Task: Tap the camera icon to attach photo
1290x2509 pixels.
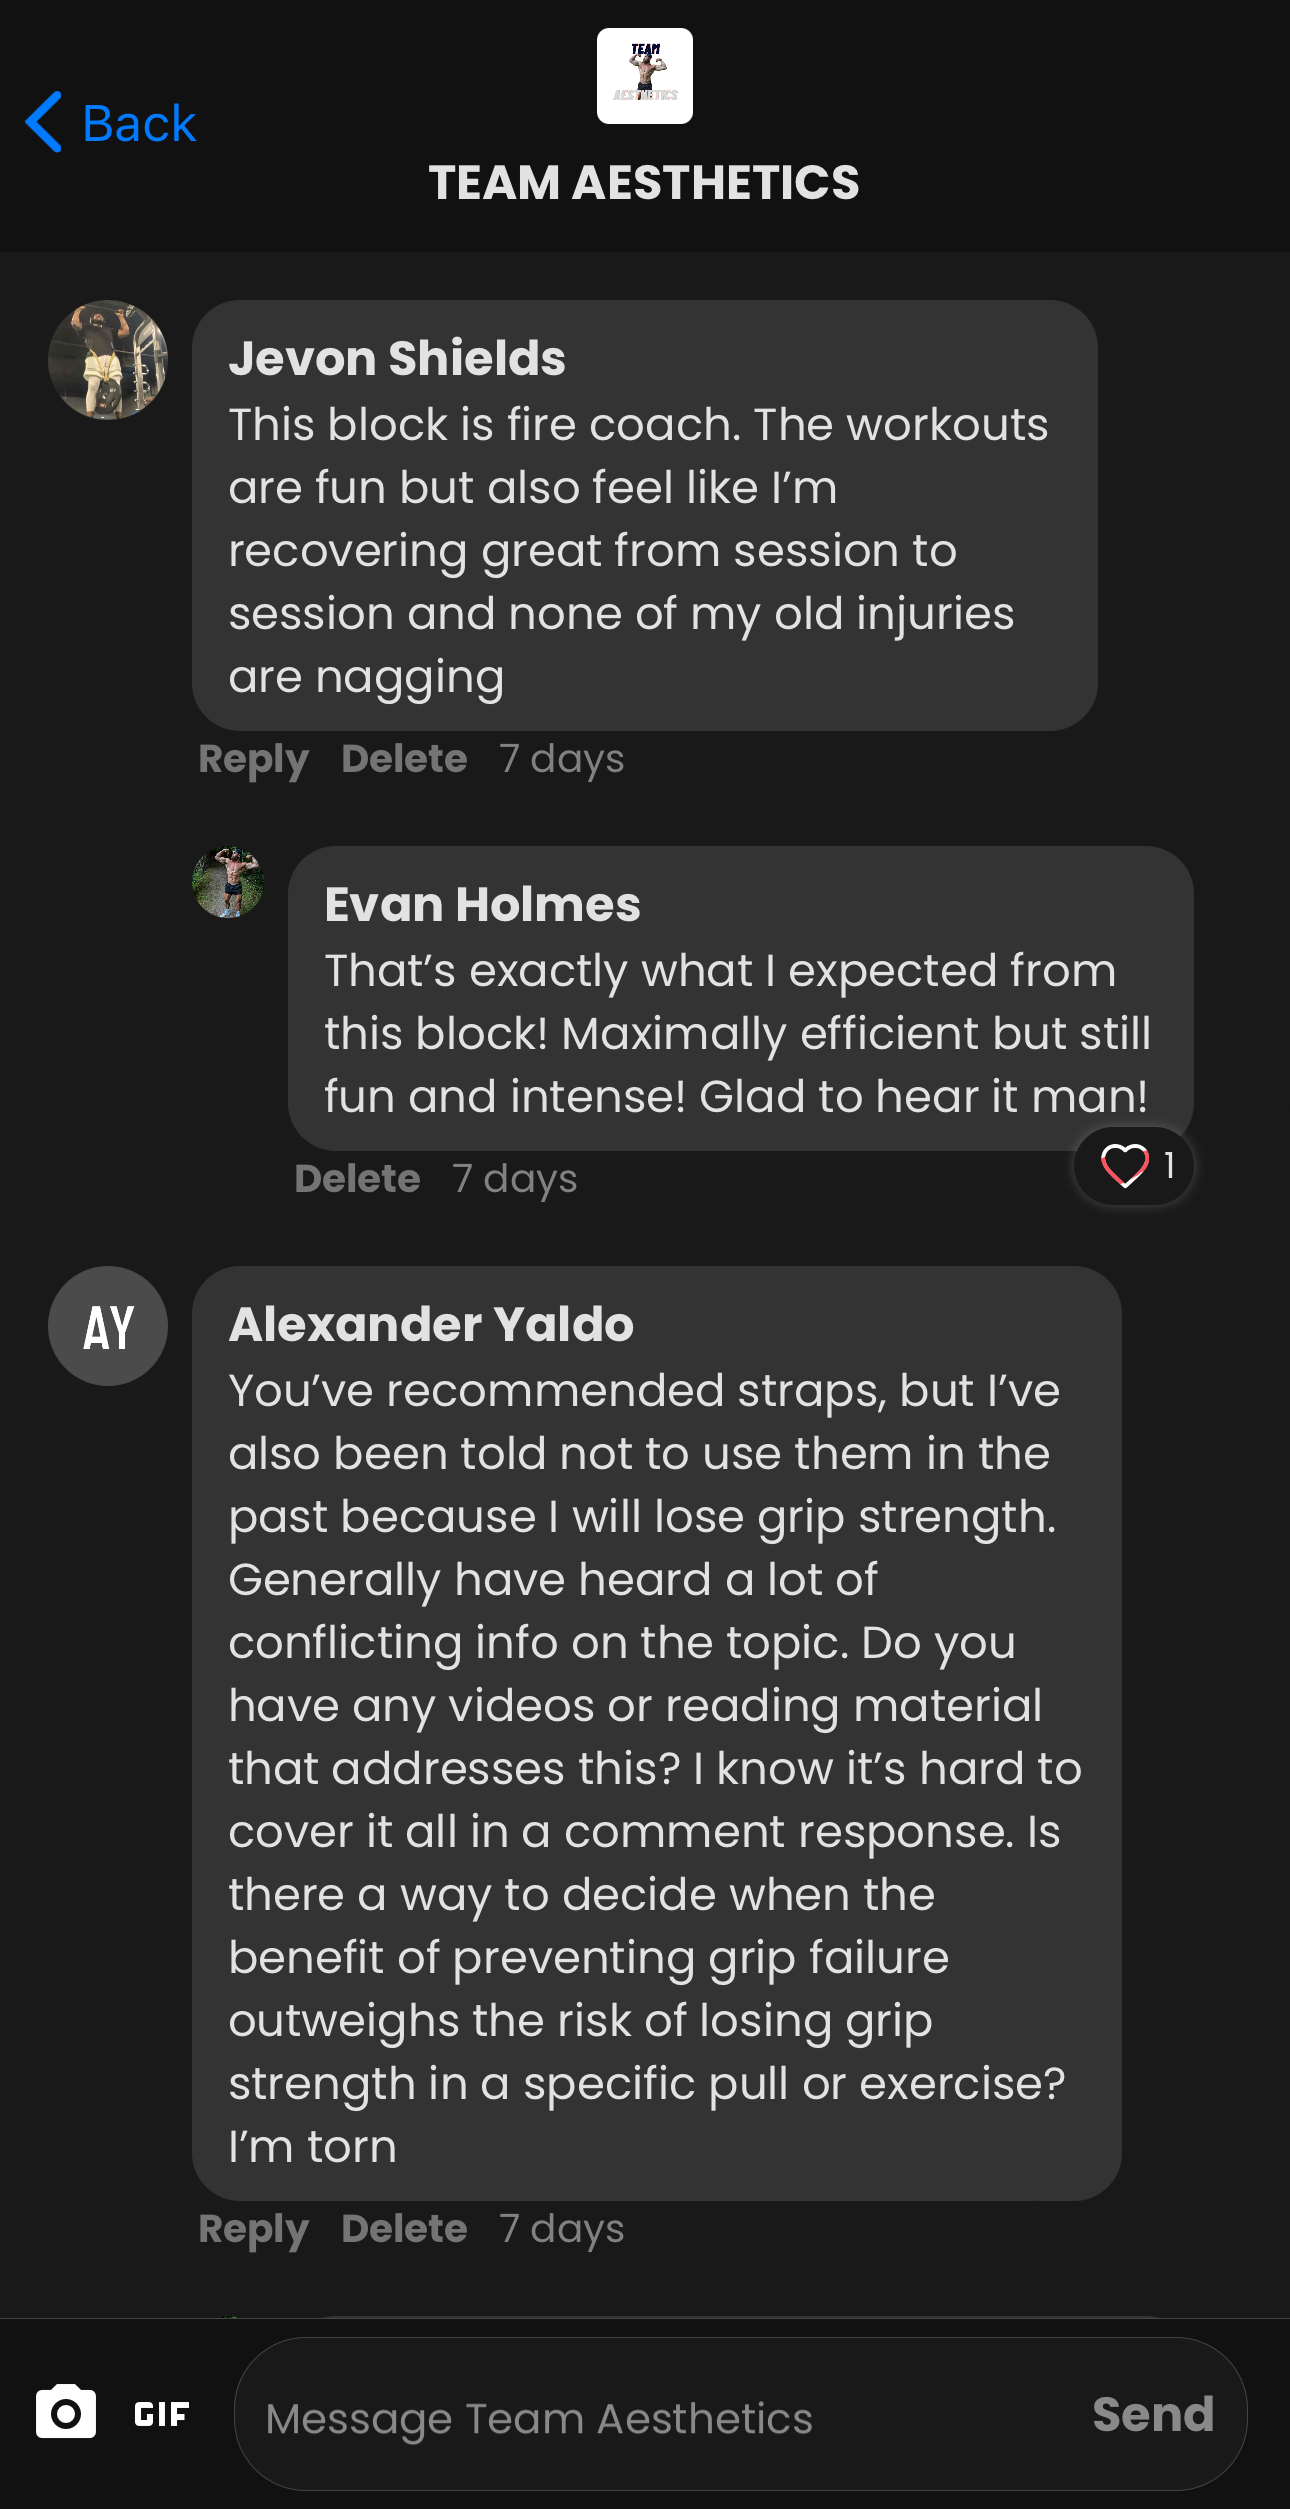Action: coord(66,2411)
